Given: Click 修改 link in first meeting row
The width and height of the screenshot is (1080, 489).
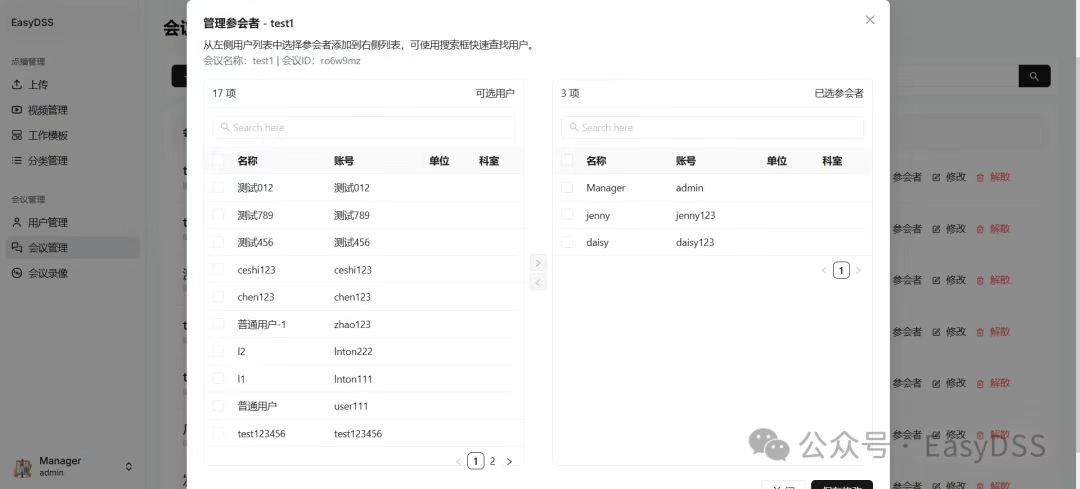Looking at the screenshot, I should tap(949, 177).
